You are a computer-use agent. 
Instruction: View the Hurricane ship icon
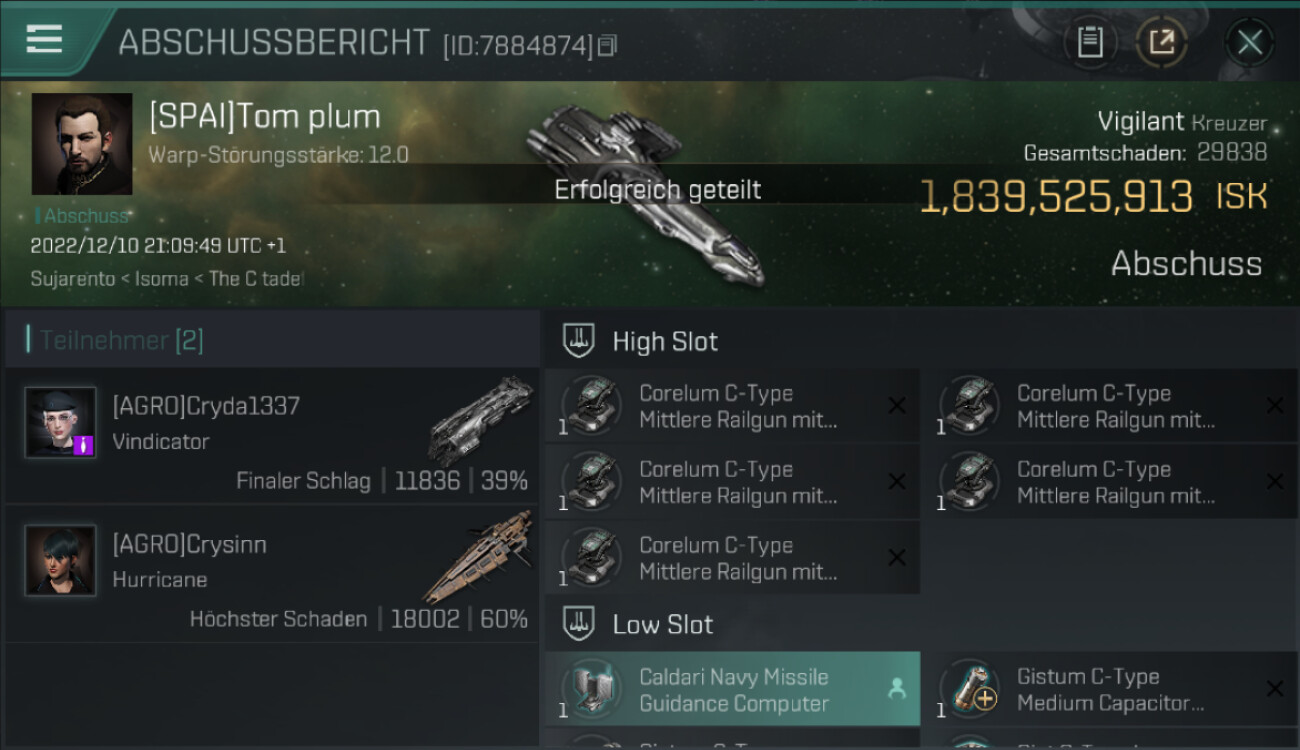(x=478, y=555)
